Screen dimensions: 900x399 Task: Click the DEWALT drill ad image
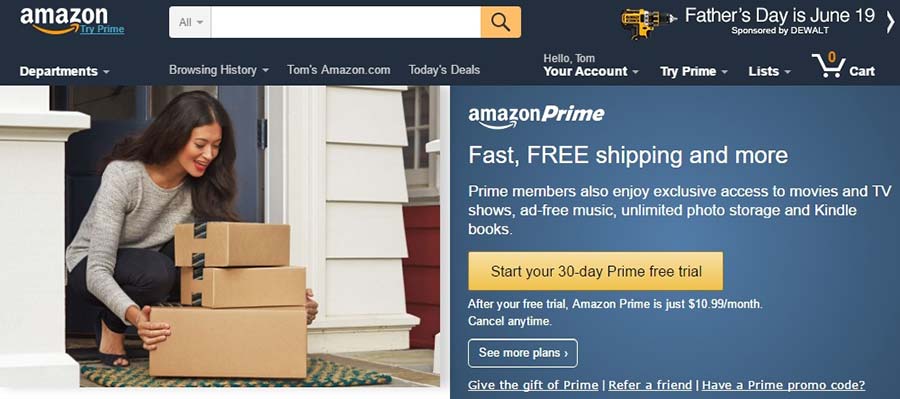(648, 23)
